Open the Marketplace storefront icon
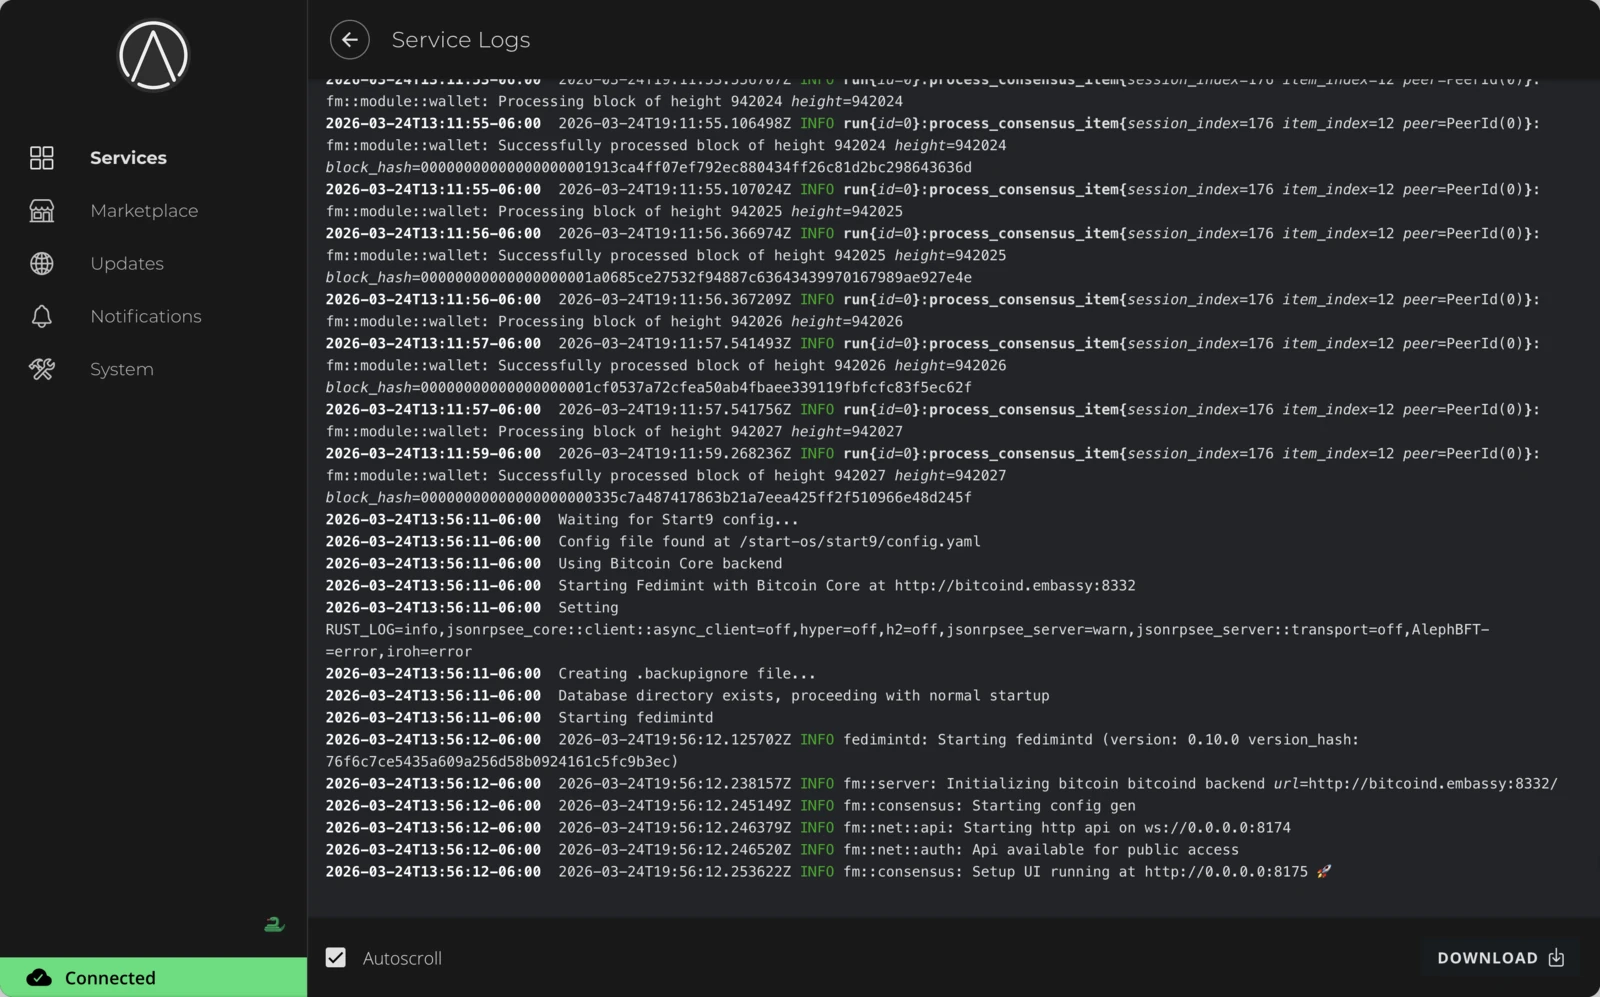Image resolution: width=1600 pixels, height=997 pixels. click(41, 210)
